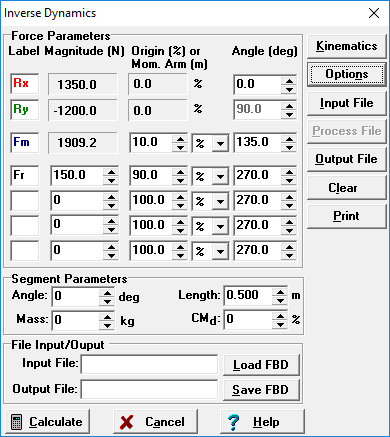390x437 pixels.
Task: Click the Cancel button with red X
Action: click(x=155, y=422)
